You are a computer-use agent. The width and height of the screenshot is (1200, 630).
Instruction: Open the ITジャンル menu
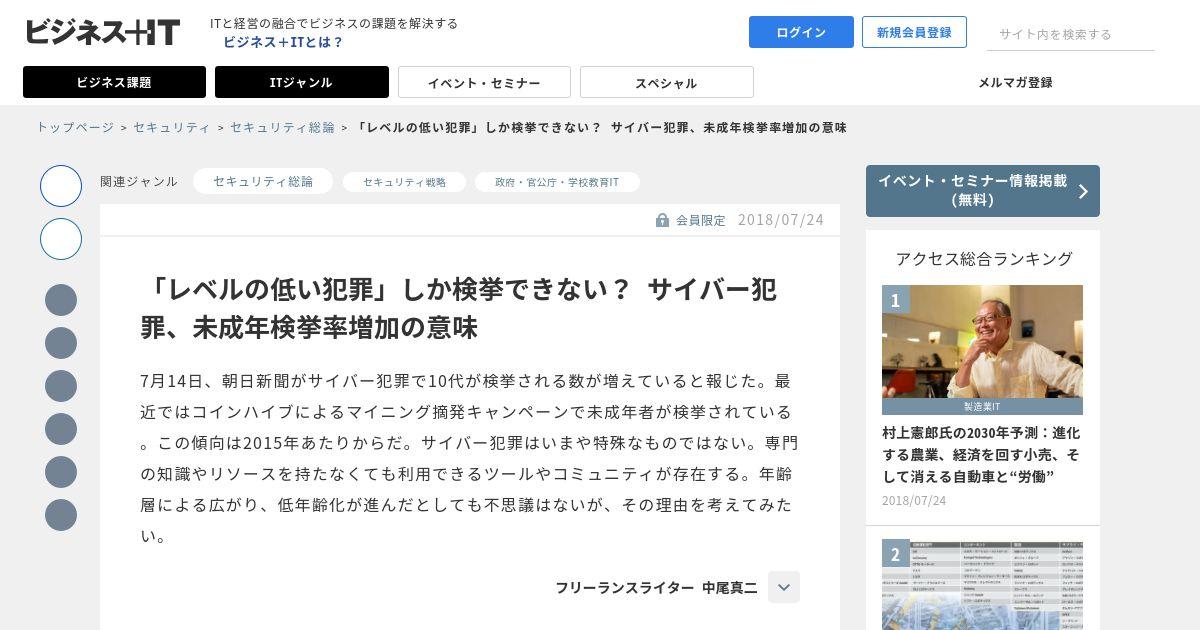click(302, 82)
